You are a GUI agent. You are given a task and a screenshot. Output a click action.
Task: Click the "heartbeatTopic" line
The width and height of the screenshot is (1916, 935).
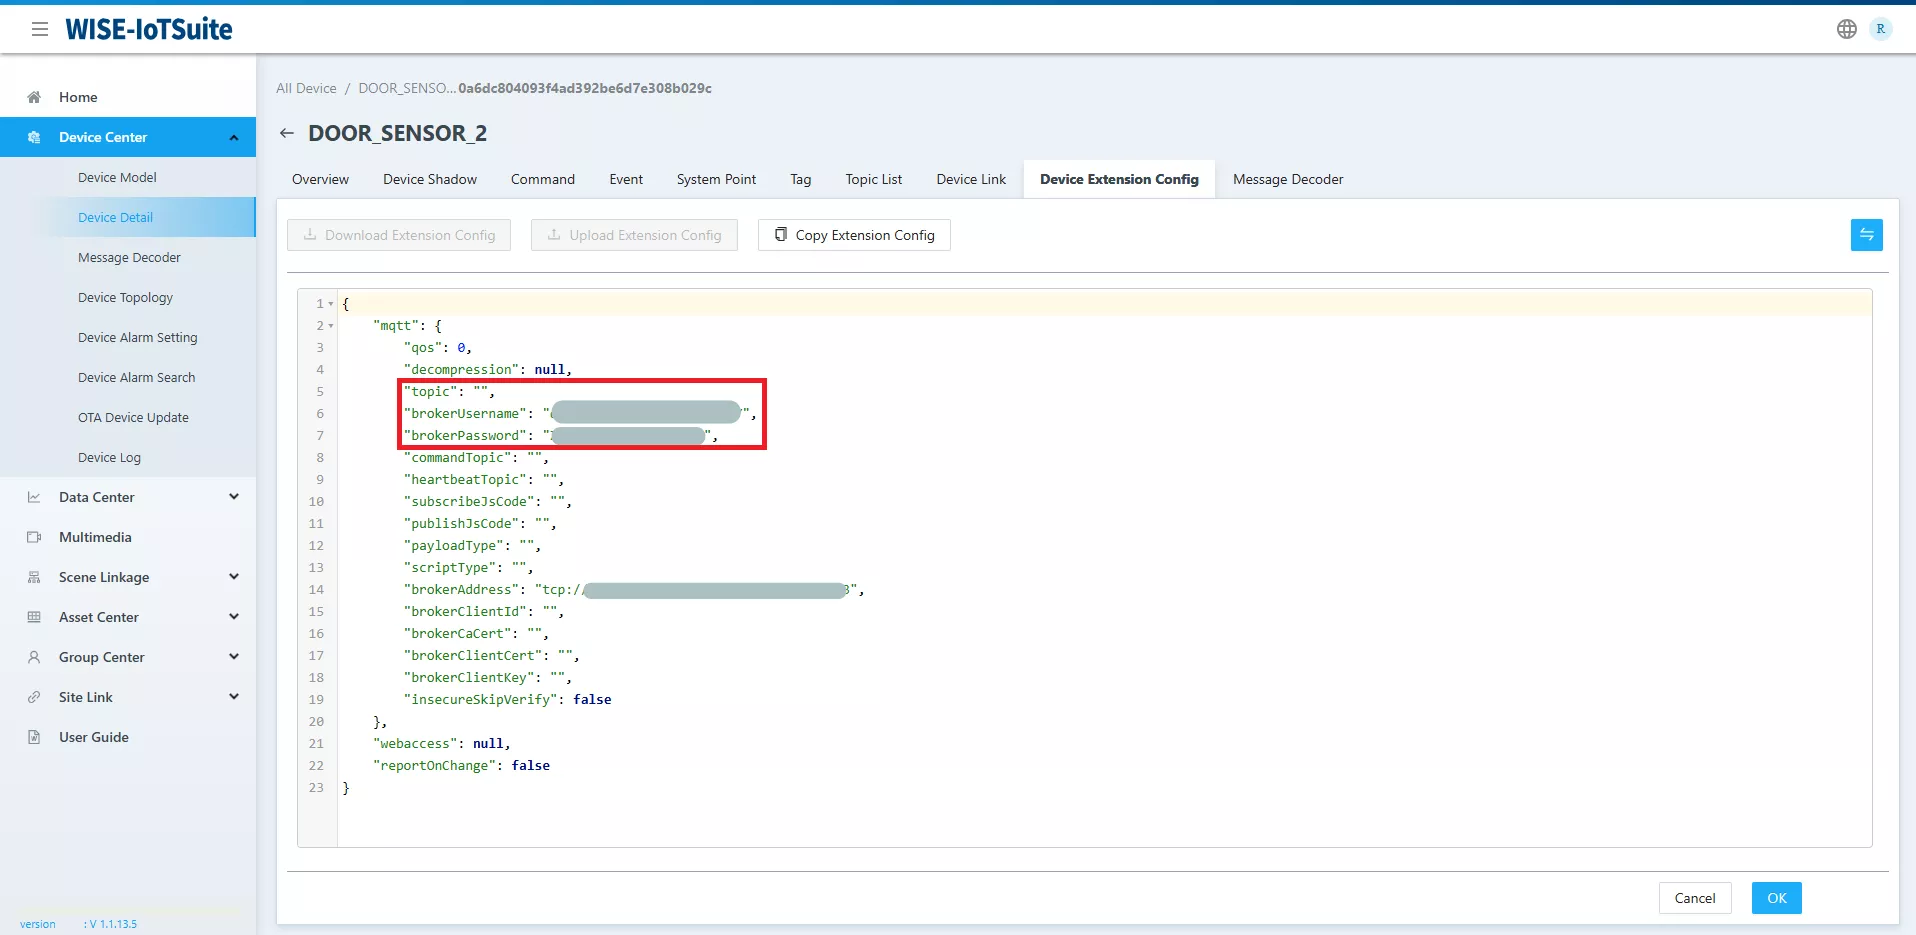[x=484, y=480]
